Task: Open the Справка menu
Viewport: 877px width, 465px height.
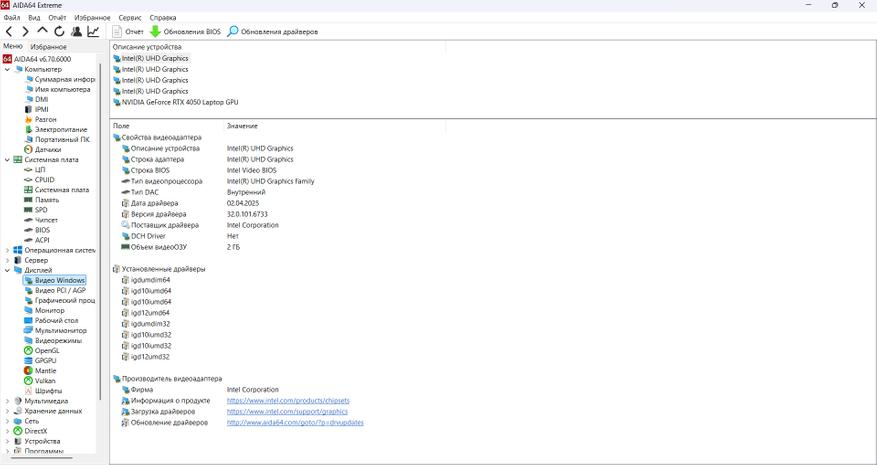Action: tap(163, 18)
